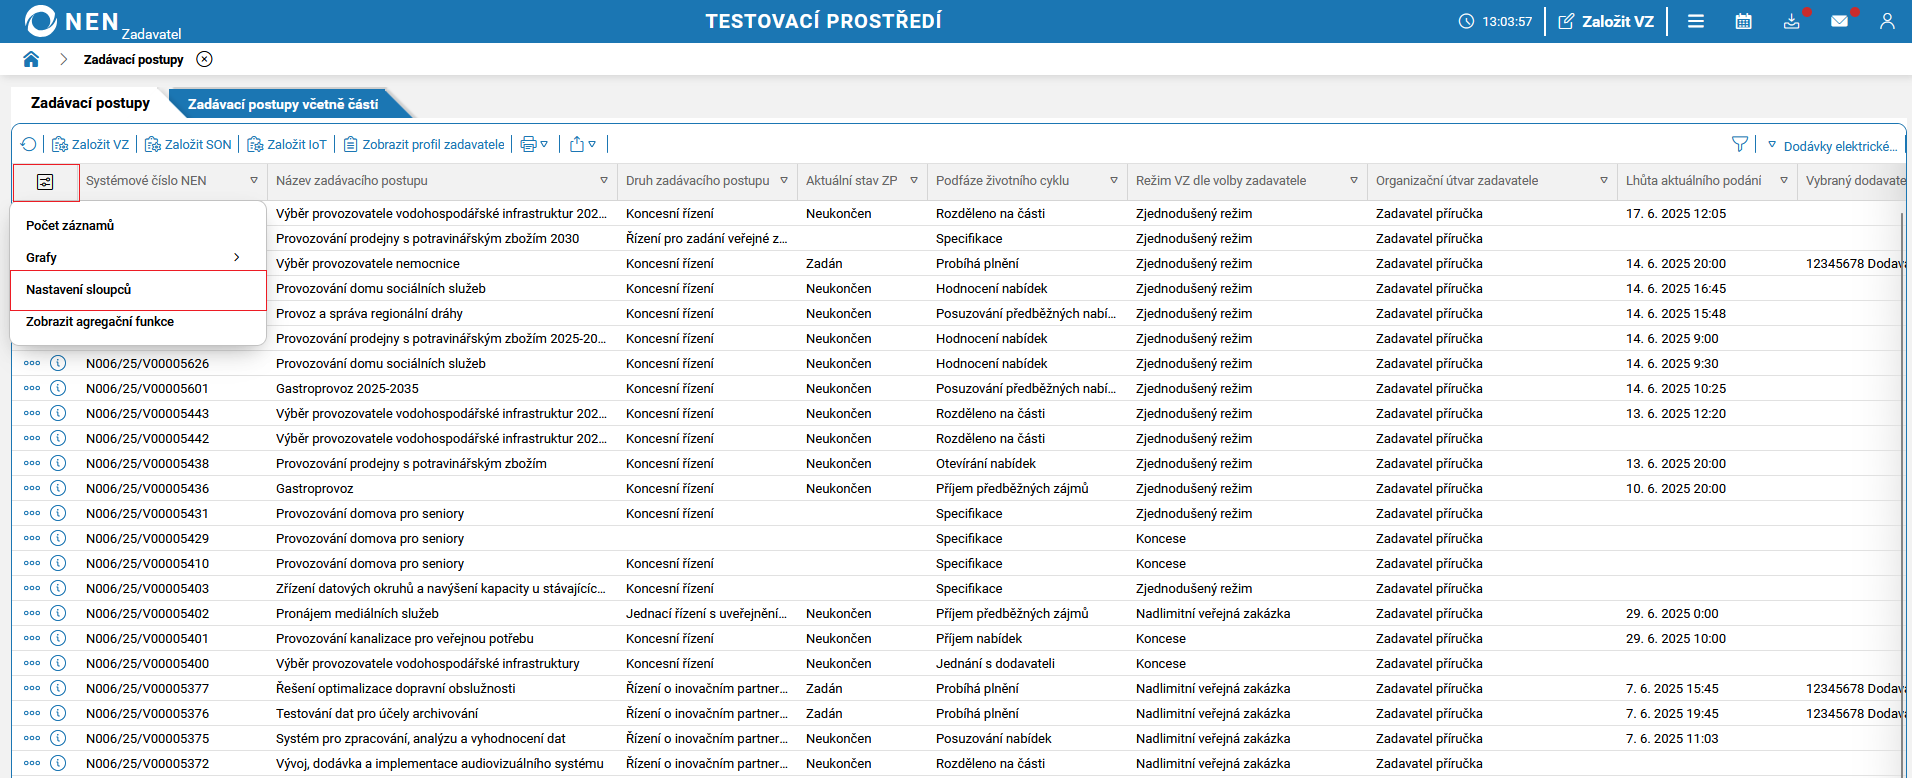This screenshot has width=1912, height=778.
Task: Click the refresh icon in toolbar
Action: [28, 144]
